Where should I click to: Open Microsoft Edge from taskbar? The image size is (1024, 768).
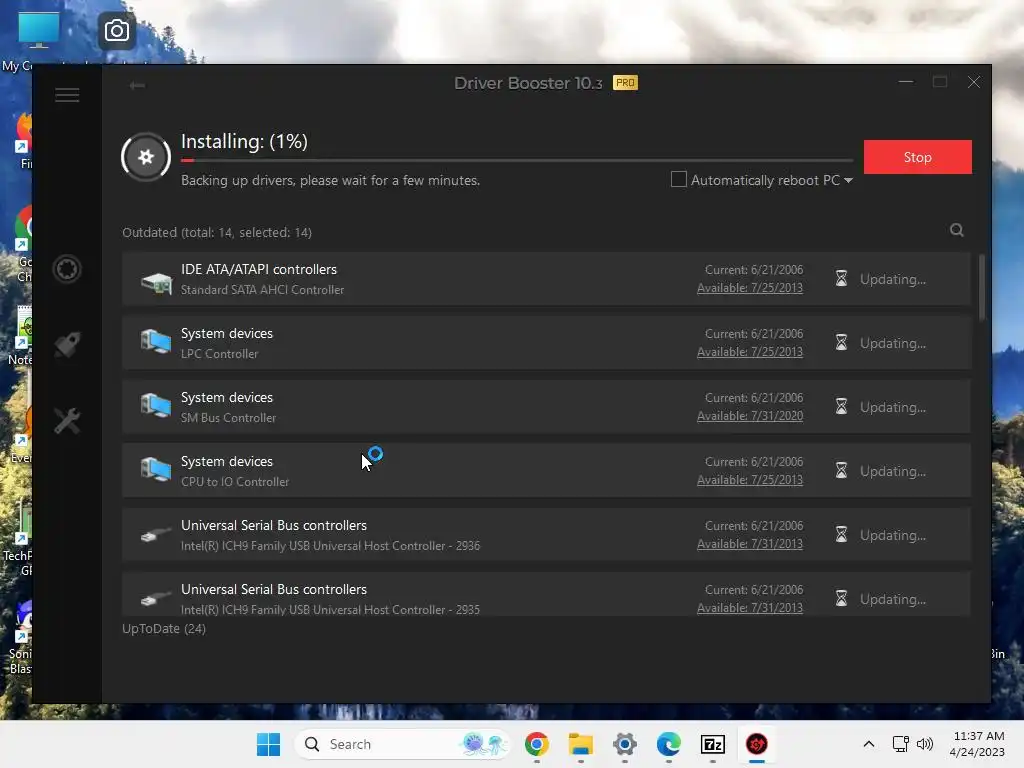click(669, 744)
